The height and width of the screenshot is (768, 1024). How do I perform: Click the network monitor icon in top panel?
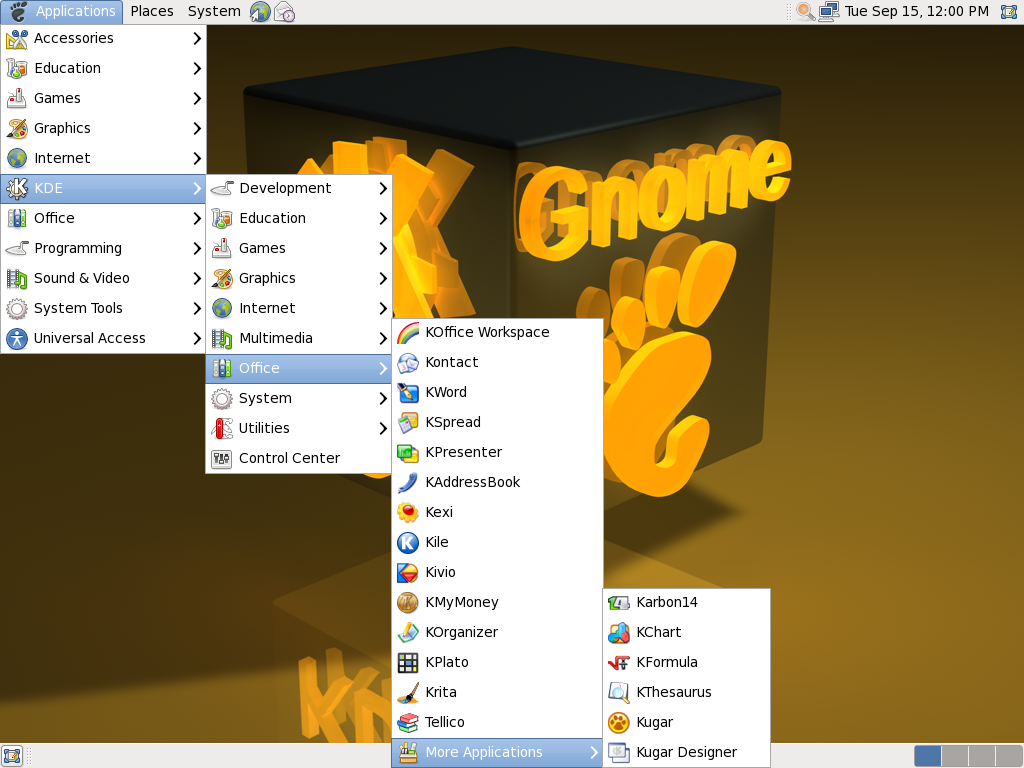click(x=829, y=11)
